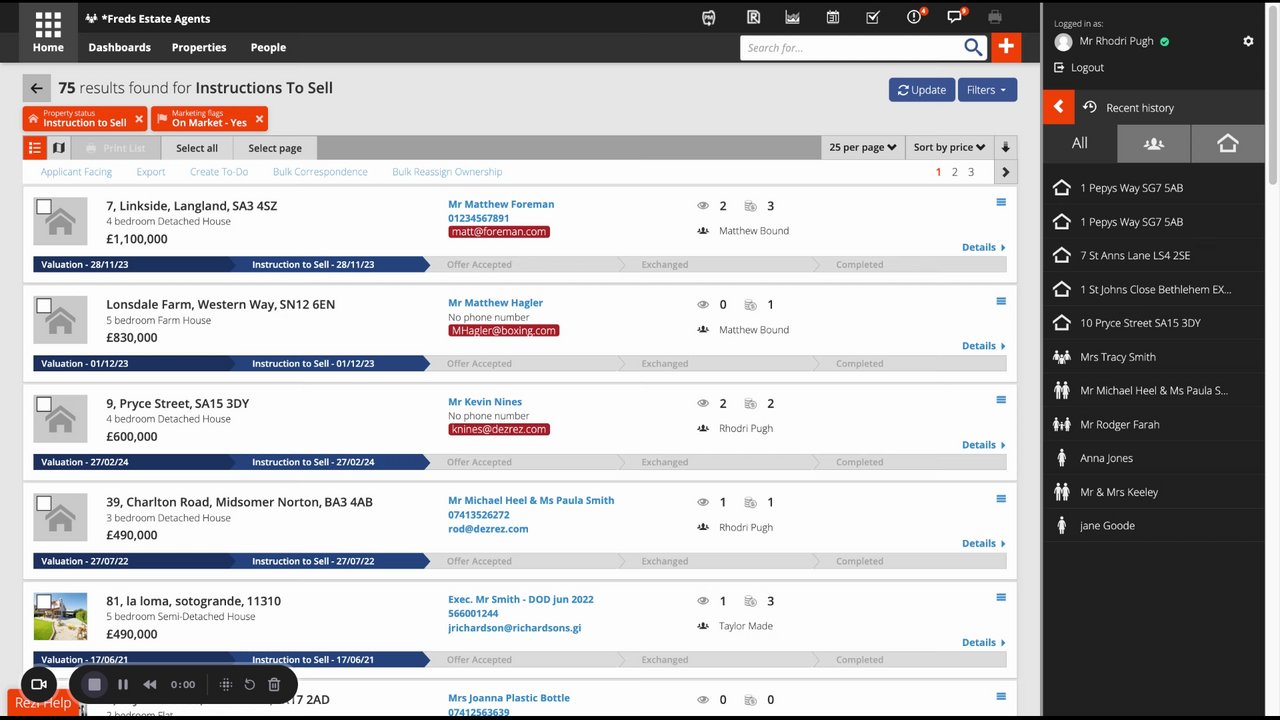This screenshot has width=1280, height=720.
Task: Tick checkbox for 81 la loma
Action: [x=43, y=602]
